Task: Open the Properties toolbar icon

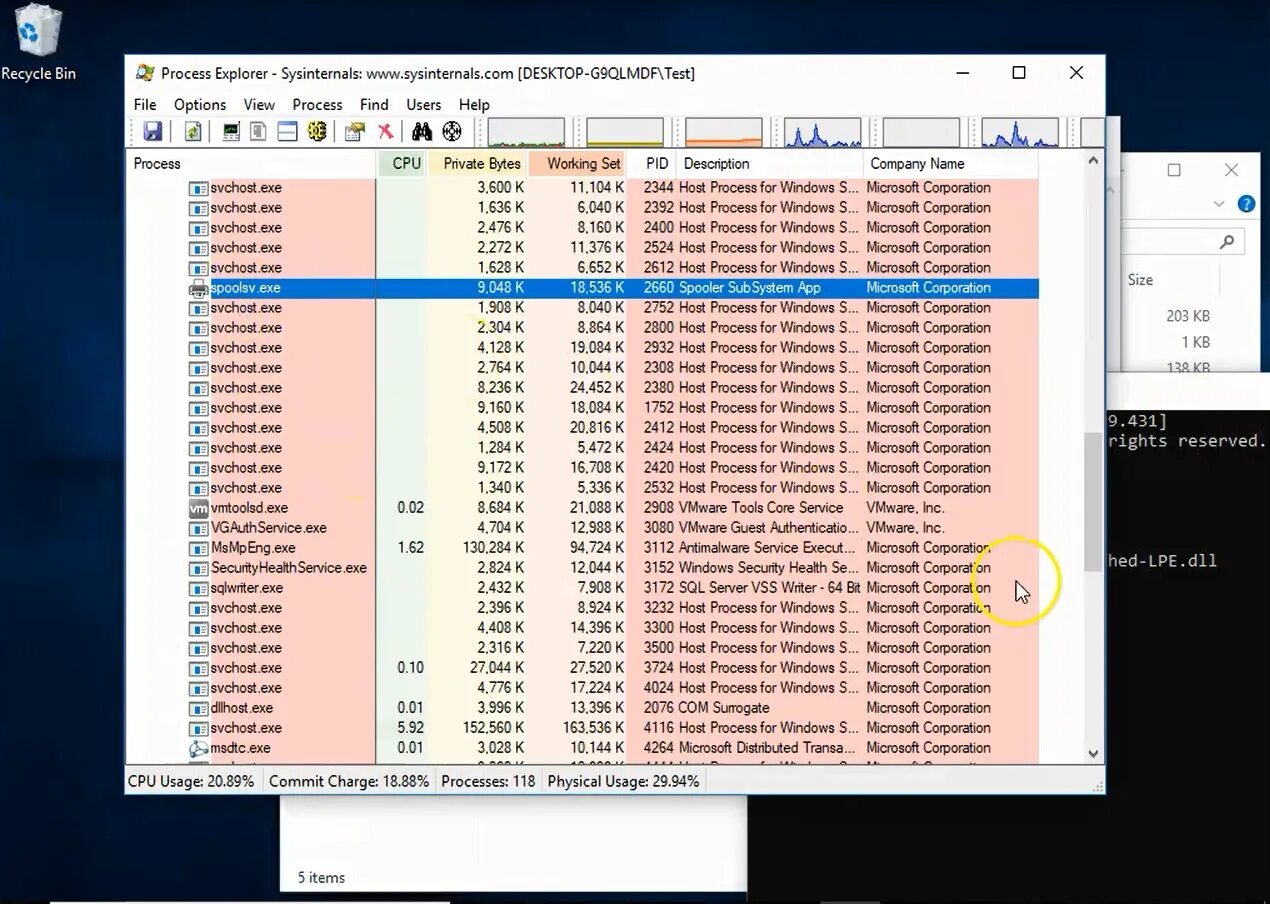Action: pyautogui.click(x=355, y=131)
